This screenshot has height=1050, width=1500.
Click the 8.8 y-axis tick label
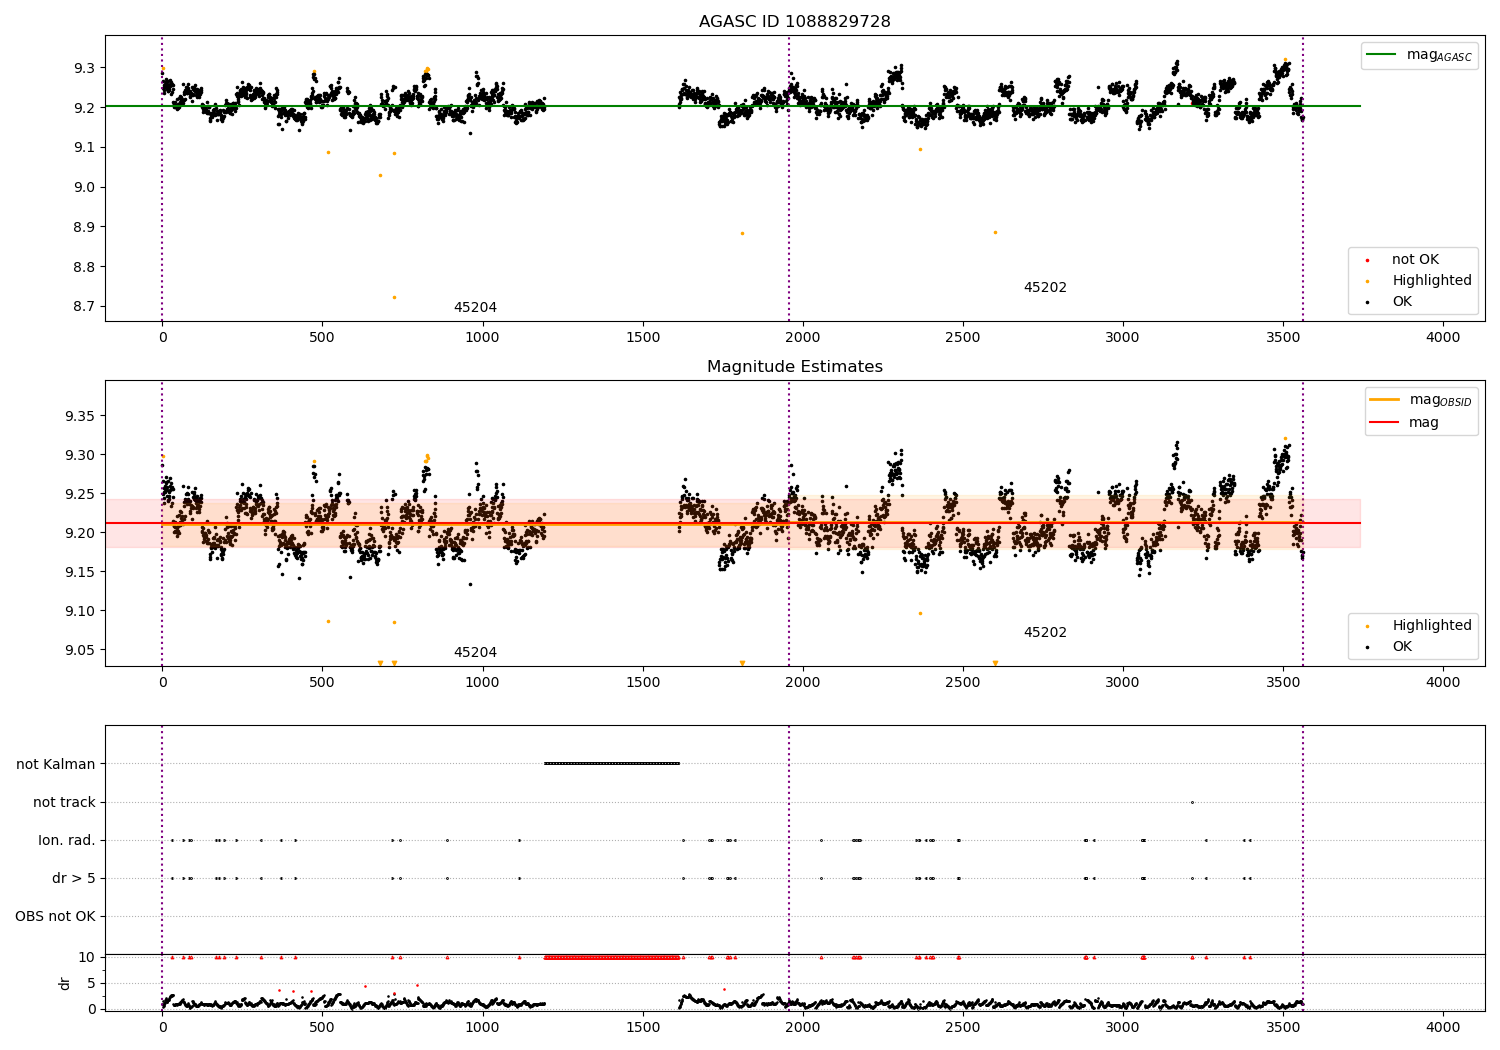click(x=84, y=267)
